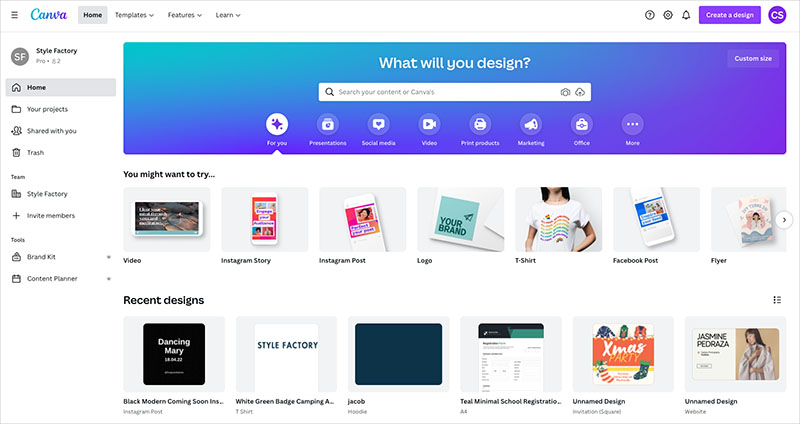Open the Dancing Mary recent design
800x424 pixels.
point(174,354)
